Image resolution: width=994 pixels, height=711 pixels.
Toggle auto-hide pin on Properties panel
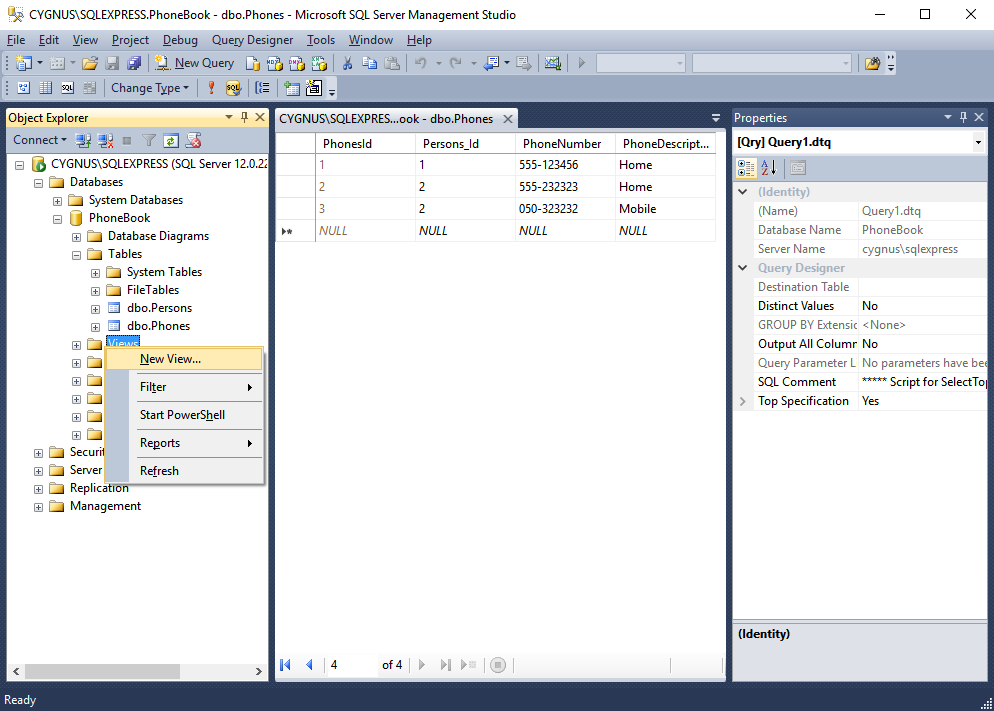coord(964,117)
